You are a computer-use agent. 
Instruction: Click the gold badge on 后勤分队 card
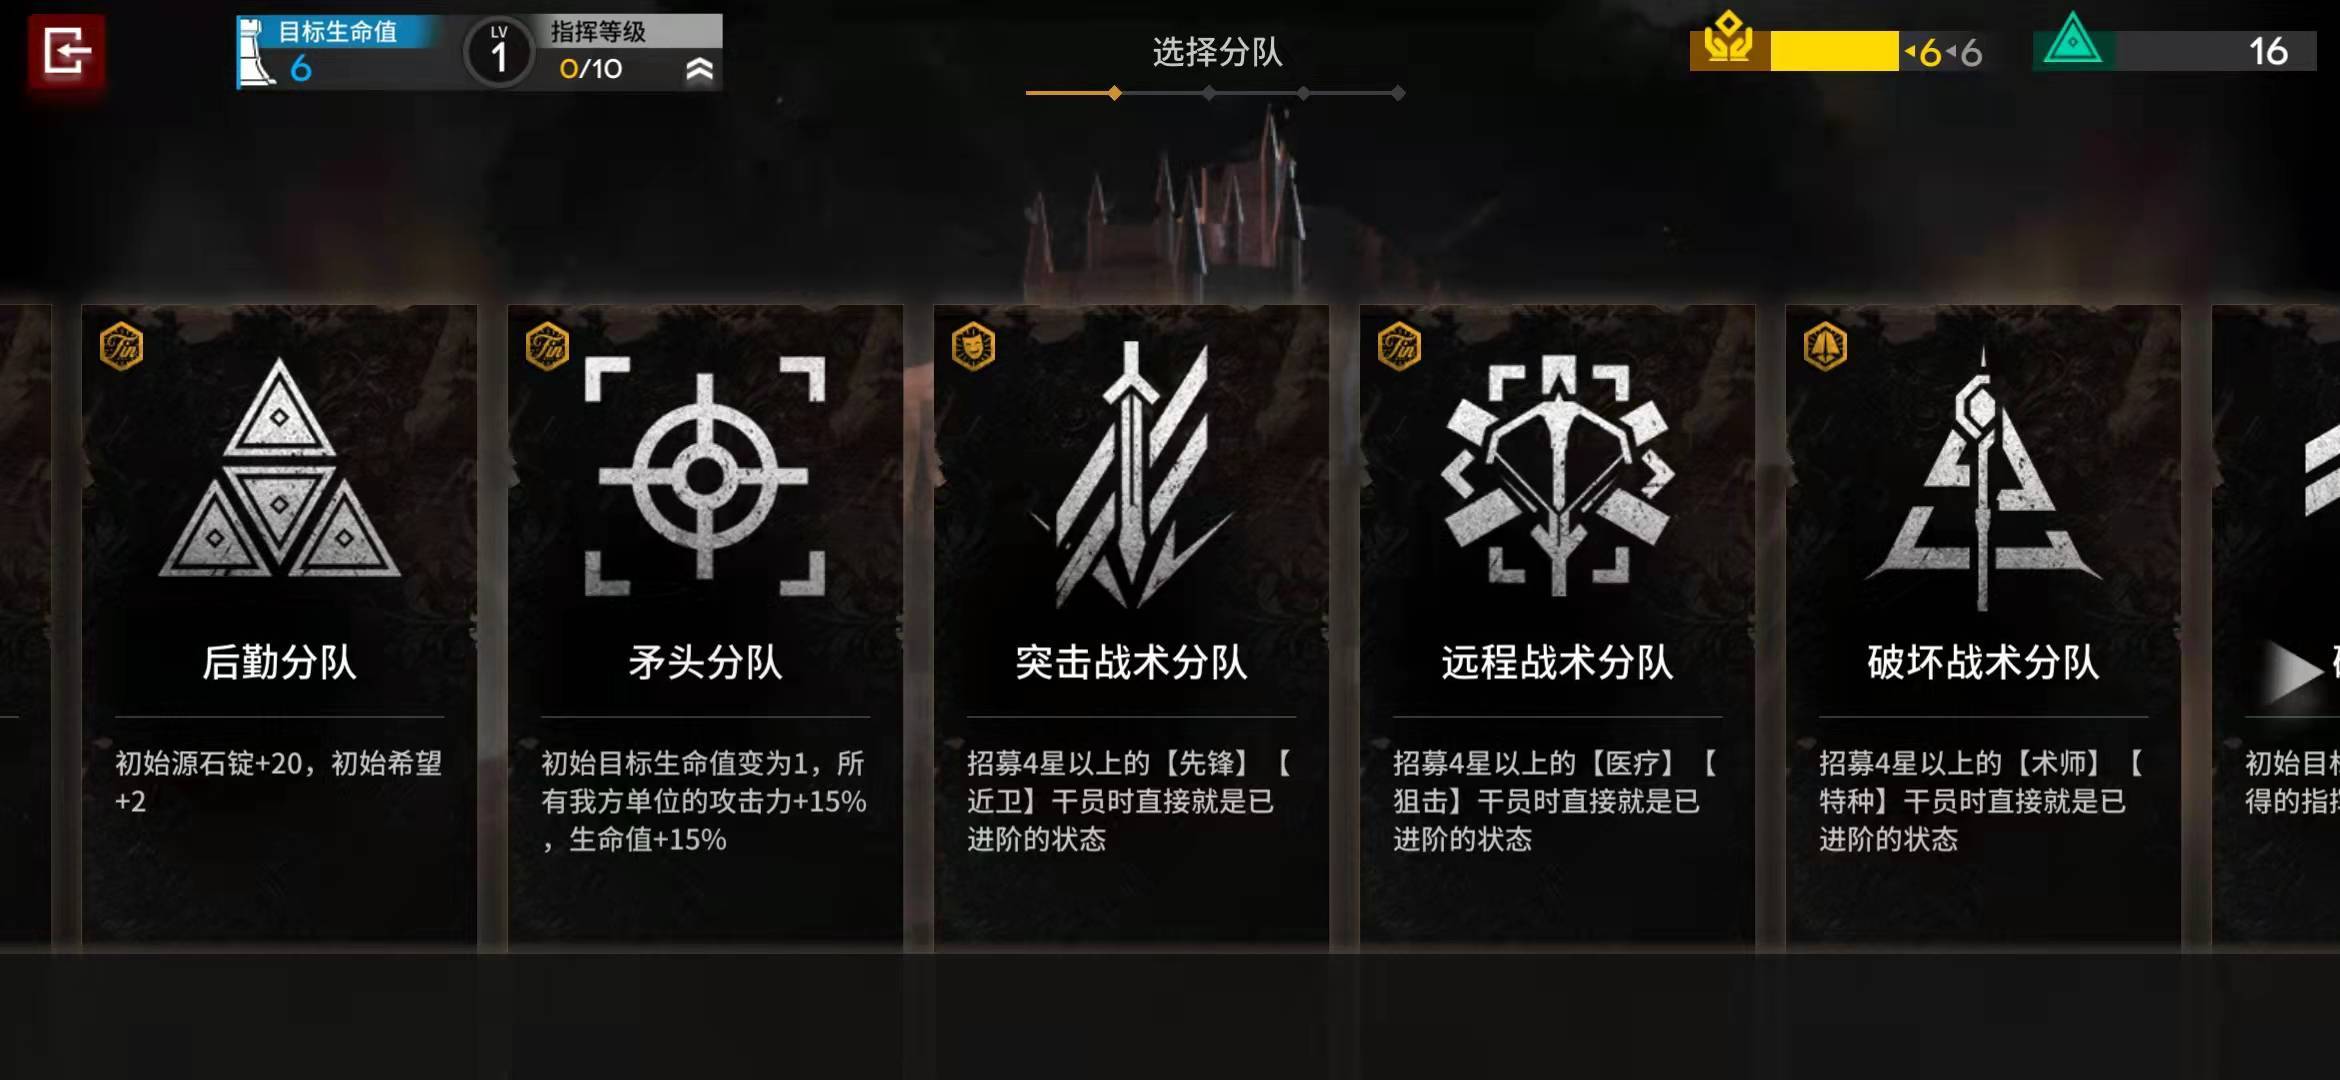click(x=122, y=347)
